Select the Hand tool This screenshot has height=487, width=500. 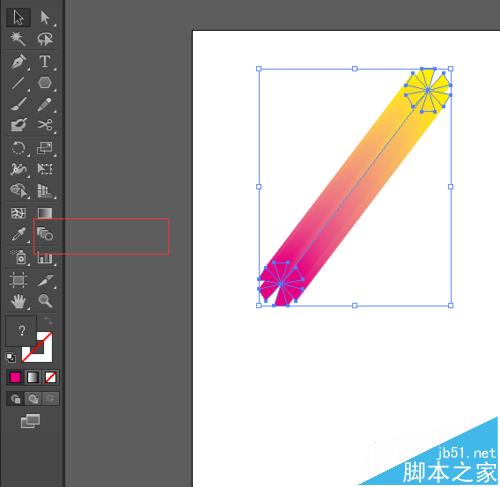tap(18, 301)
